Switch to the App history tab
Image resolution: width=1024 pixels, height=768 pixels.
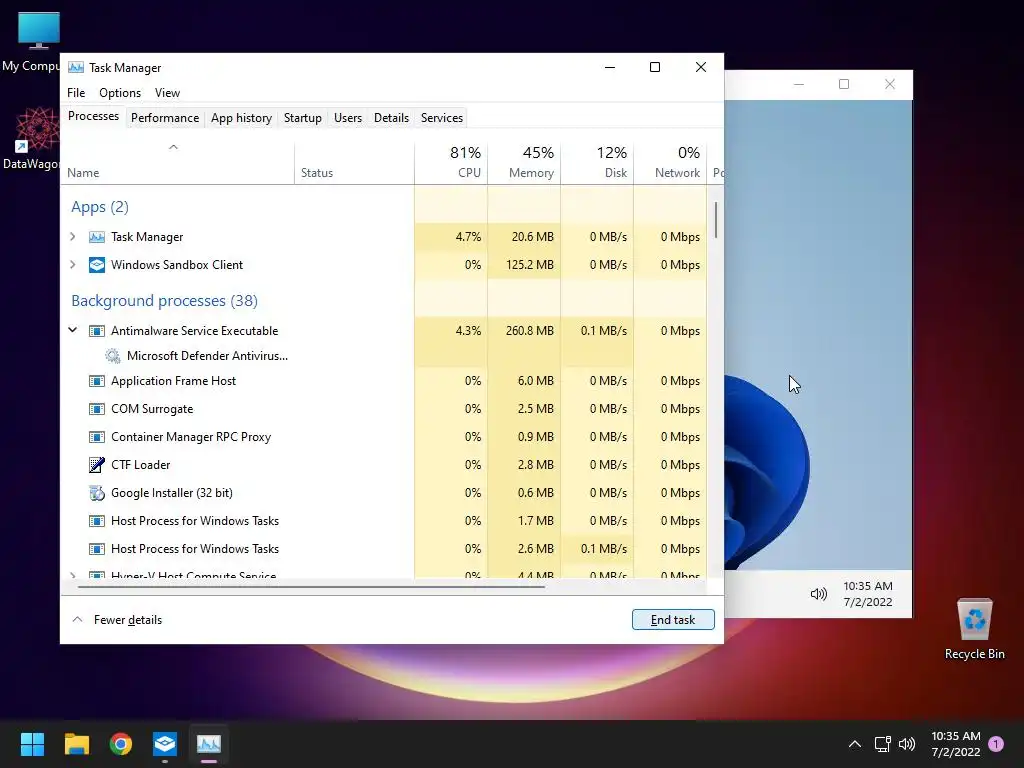pyautogui.click(x=241, y=118)
